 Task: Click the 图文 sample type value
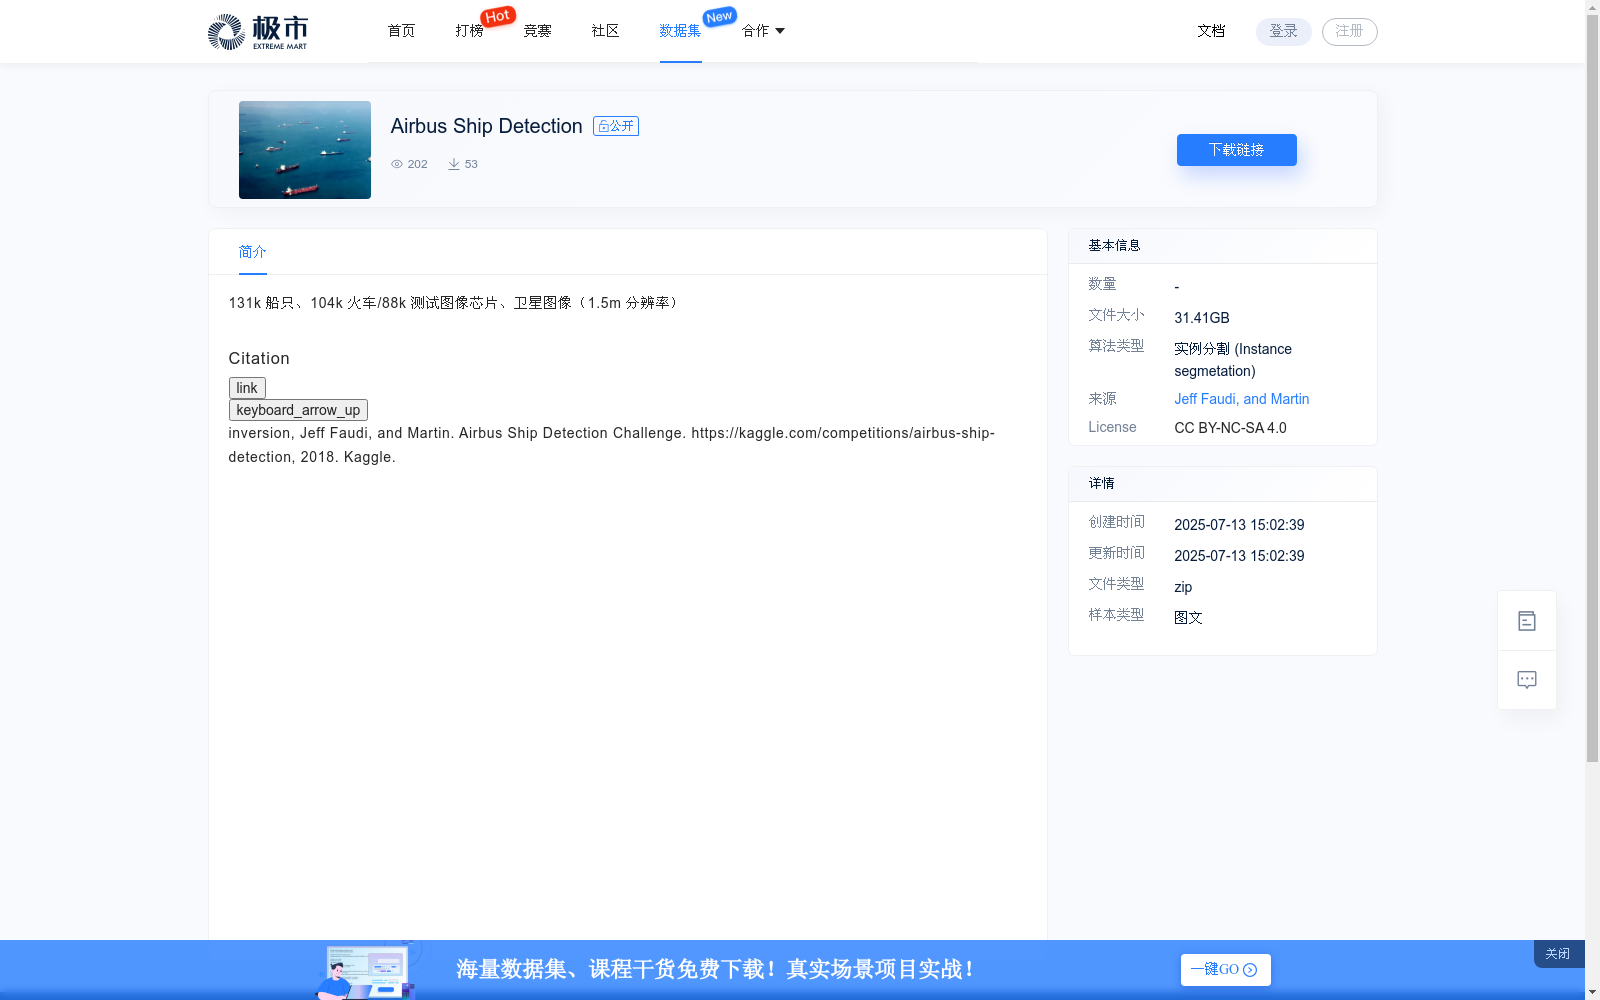pyautogui.click(x=1188, y=618)
